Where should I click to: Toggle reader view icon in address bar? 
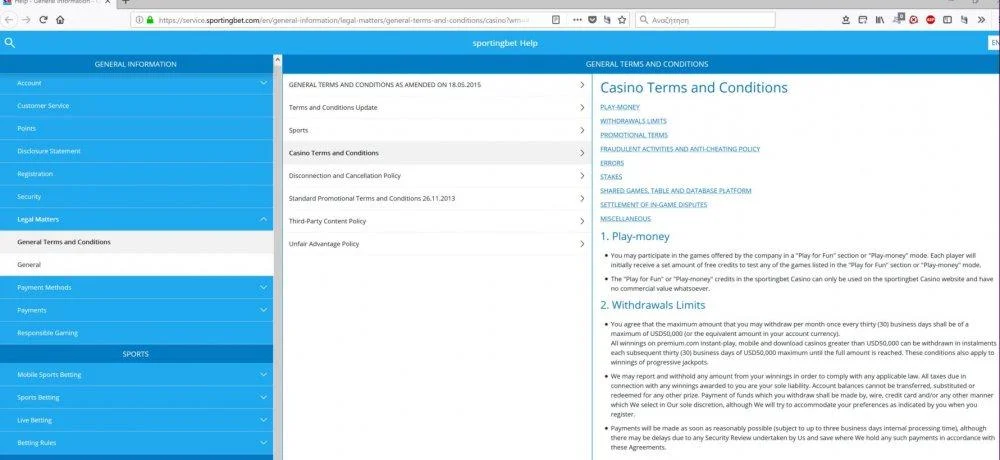point(556,20)
